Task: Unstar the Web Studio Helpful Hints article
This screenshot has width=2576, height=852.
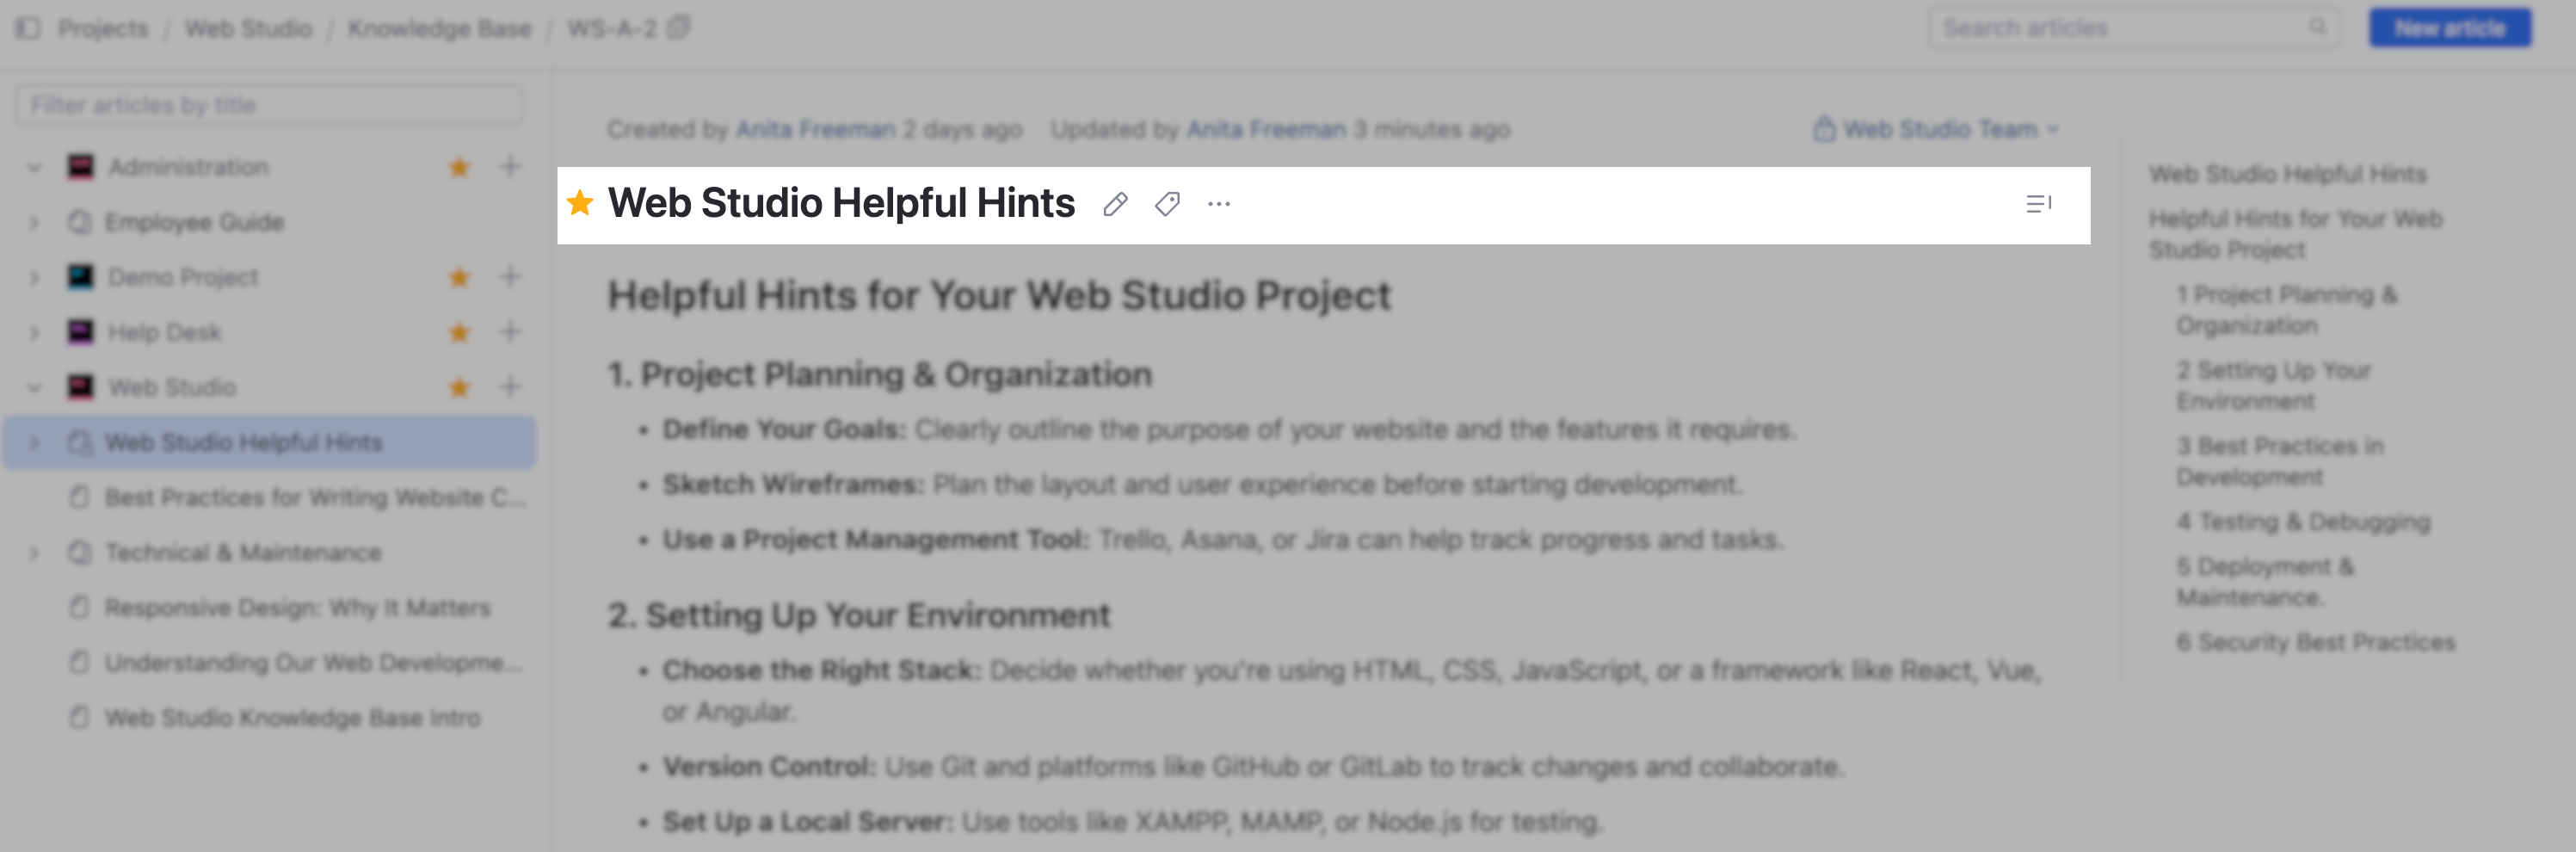Action: point(579,204)
